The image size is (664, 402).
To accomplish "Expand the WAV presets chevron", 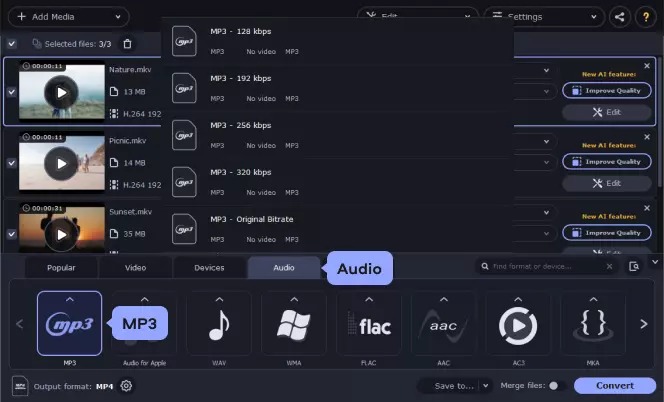I will coord(219,299).
